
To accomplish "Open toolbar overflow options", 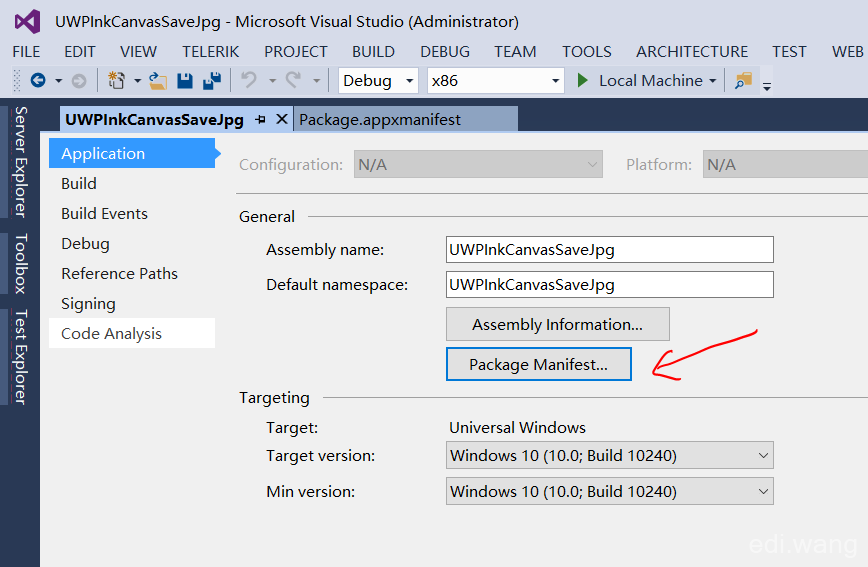I will 767,86.
